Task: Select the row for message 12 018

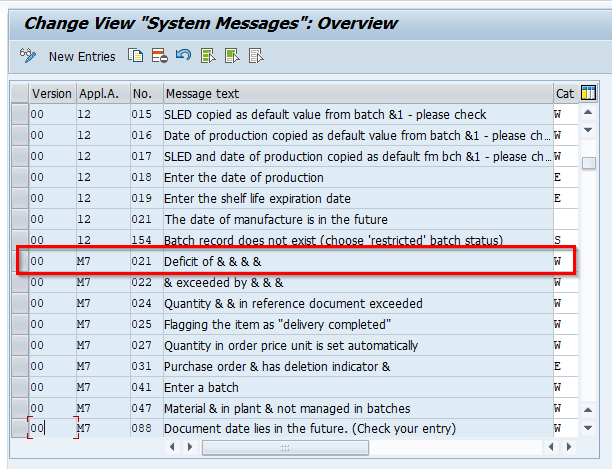Action: click(20, 178)
